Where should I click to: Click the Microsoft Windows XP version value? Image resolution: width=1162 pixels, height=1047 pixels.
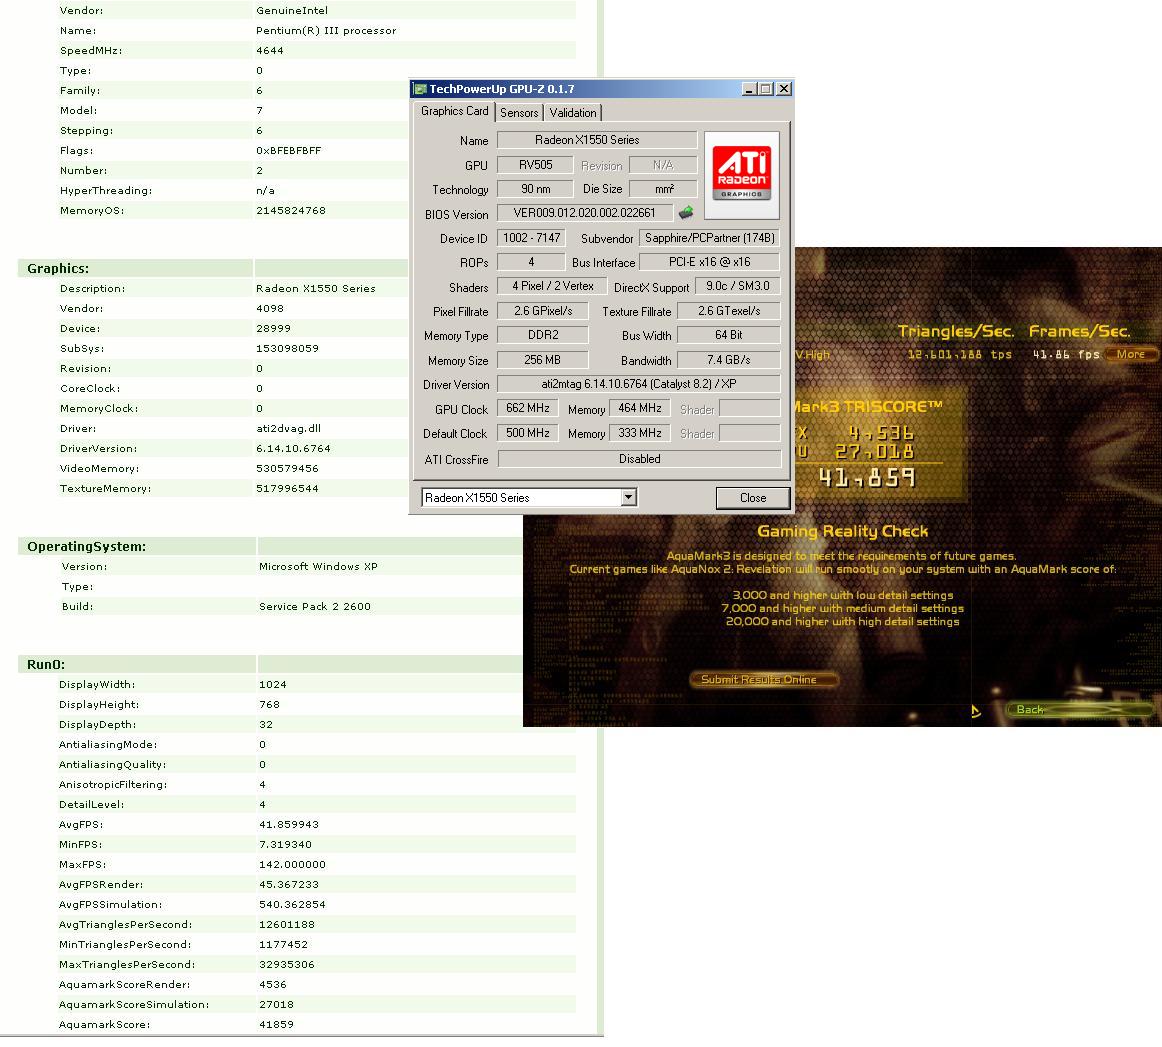click(318, 566)
